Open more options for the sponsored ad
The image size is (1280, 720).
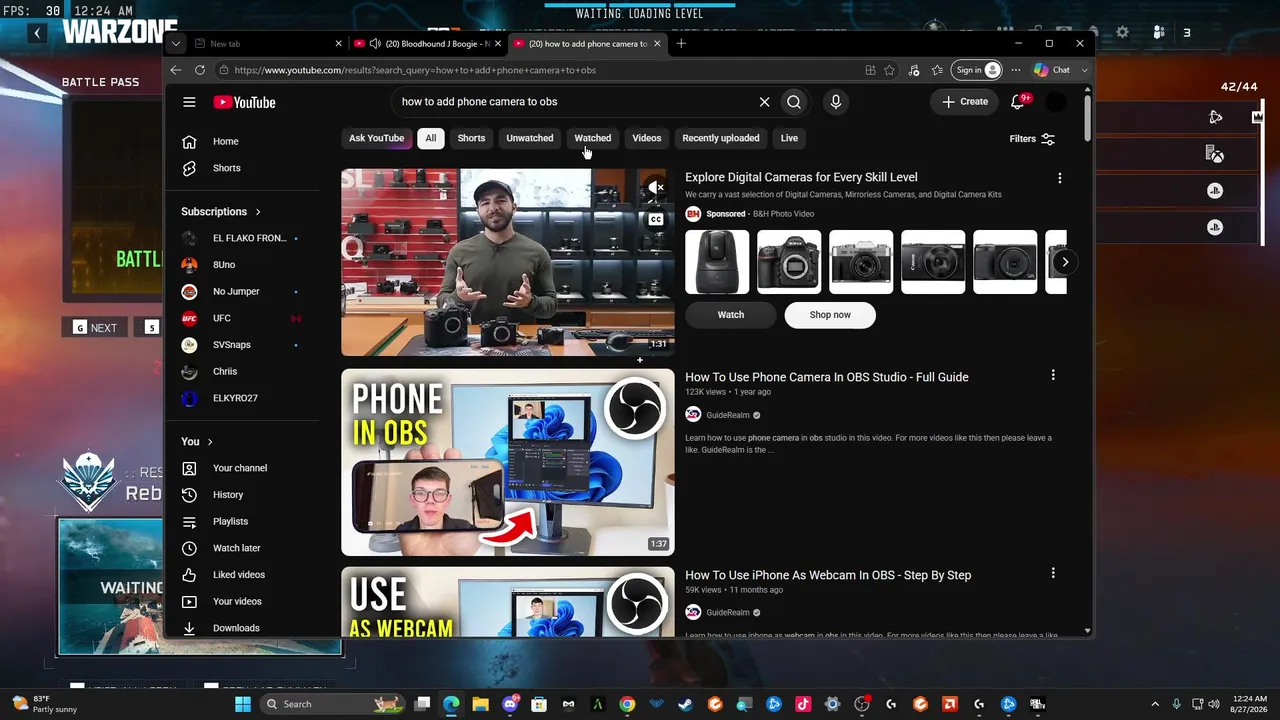[1060, 178]
